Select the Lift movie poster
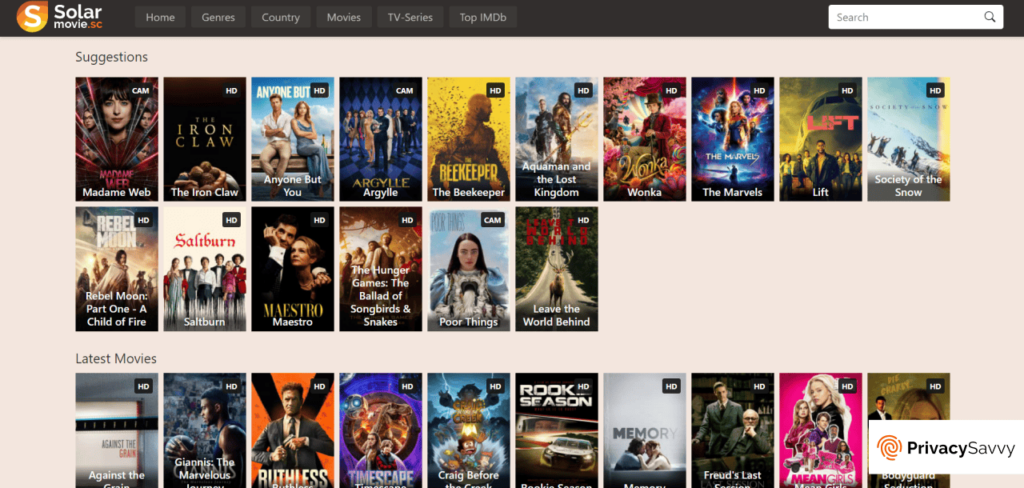1024x488 pixels. click(821, 139)
